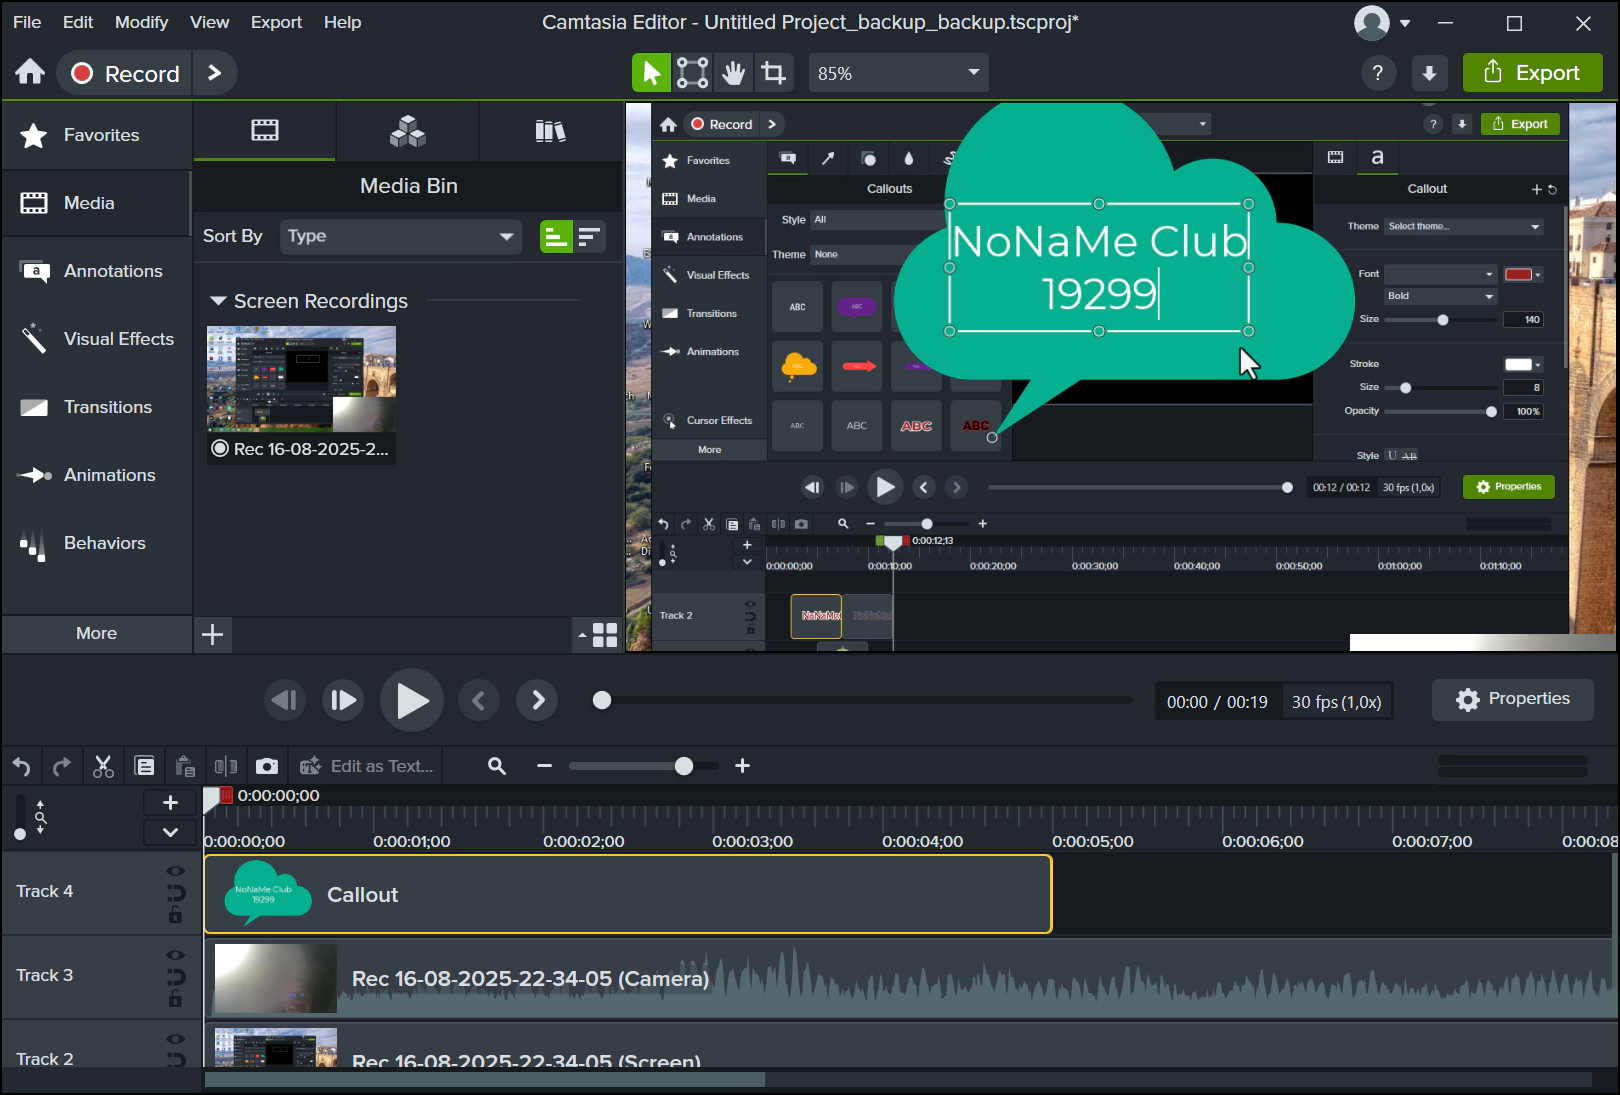
Task: Go to the Home screen icon
Action: tap(30, 72)
